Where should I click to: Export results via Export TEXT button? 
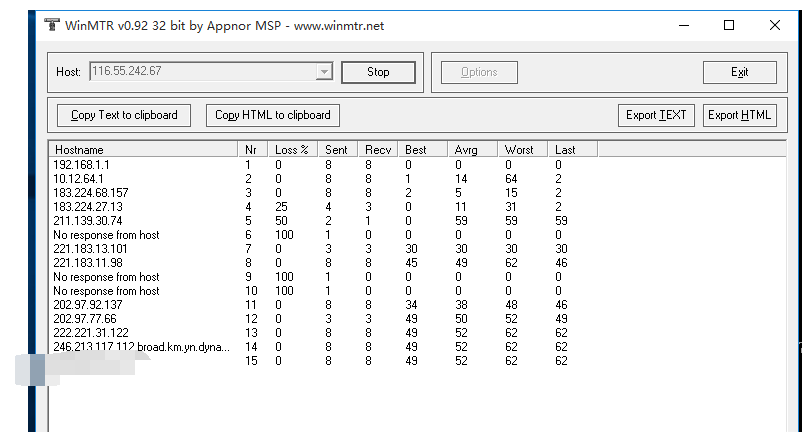click(x=656, y=115)
